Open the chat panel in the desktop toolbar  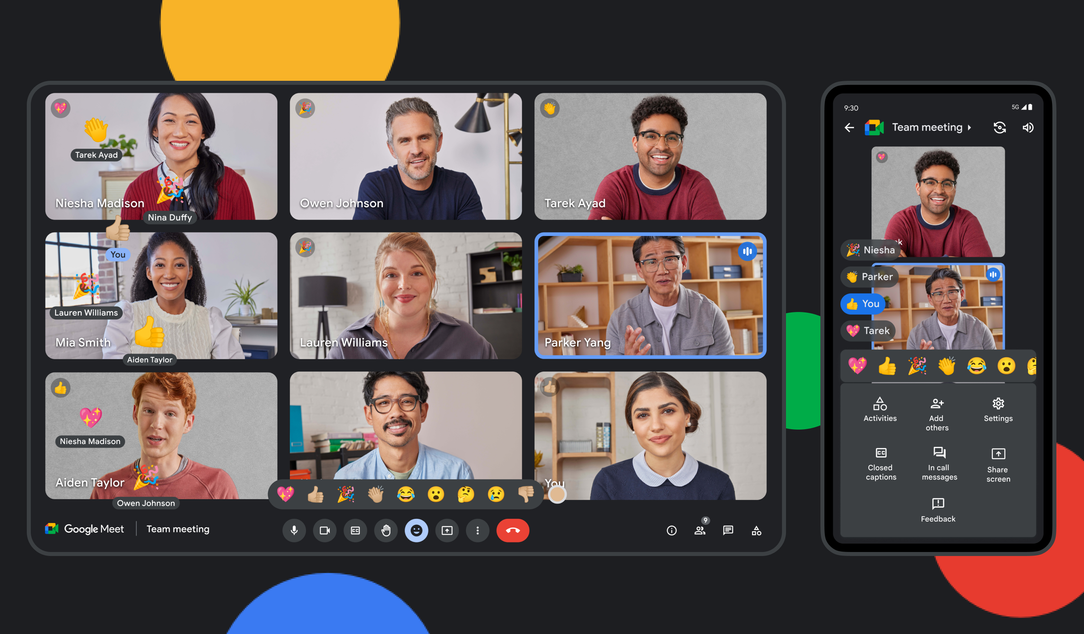click(x=728, y=530)
